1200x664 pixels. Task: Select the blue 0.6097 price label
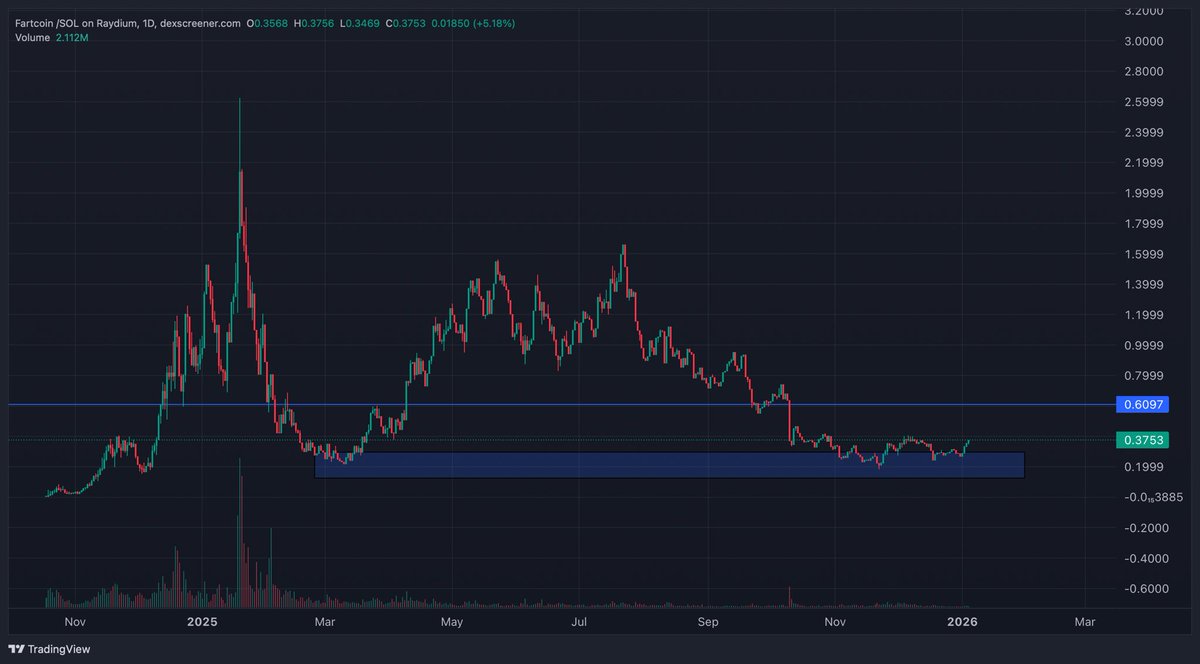coord(1141,405)
